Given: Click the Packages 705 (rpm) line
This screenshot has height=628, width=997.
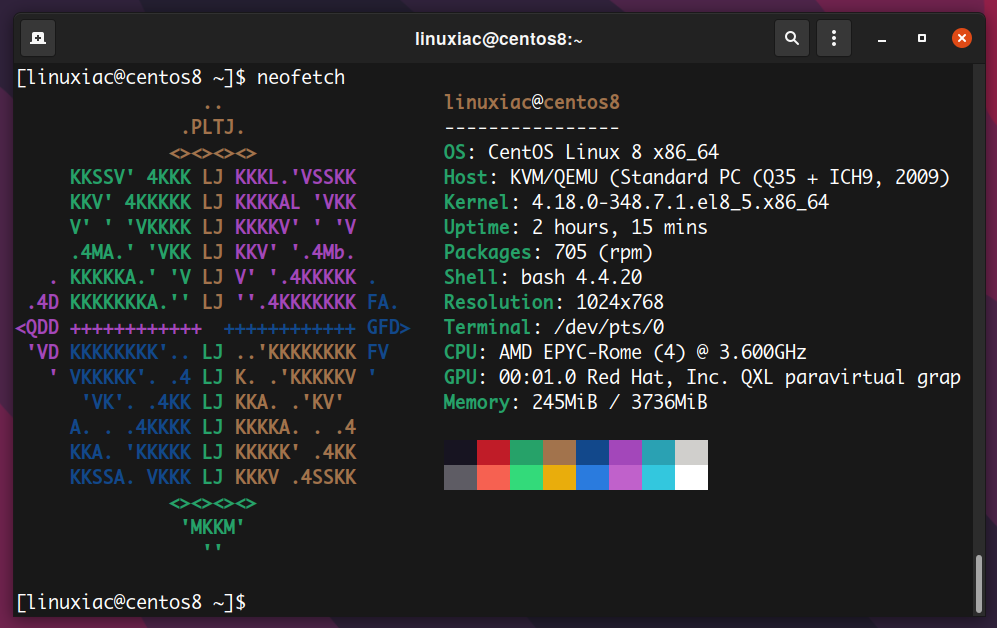Looking at the screenshot, I should click(548, 252).
